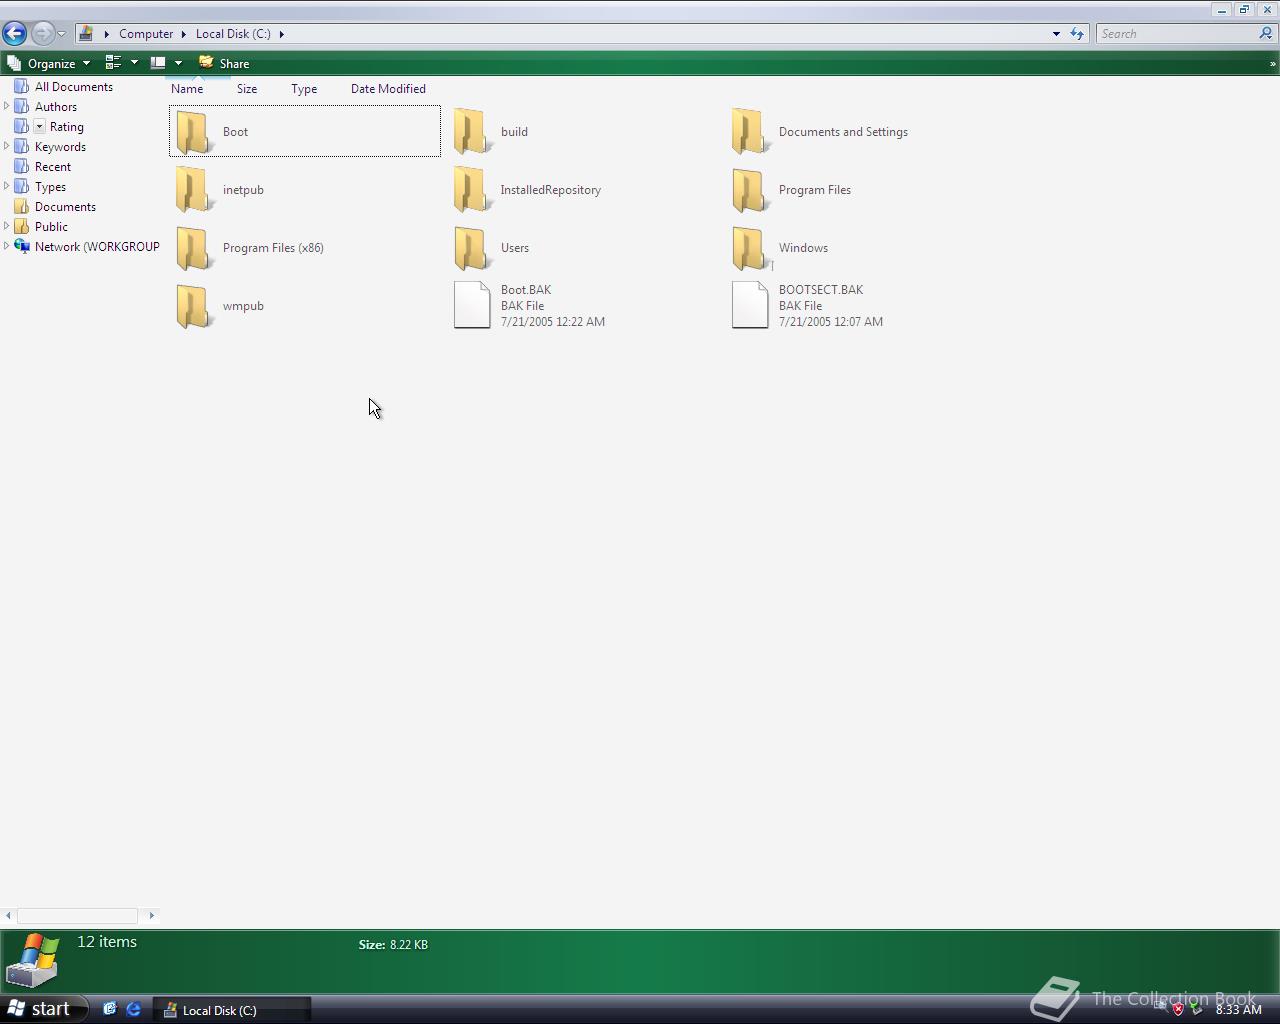
Task: Select Authors in navigation pane
Action: click(x=56, y=107)
